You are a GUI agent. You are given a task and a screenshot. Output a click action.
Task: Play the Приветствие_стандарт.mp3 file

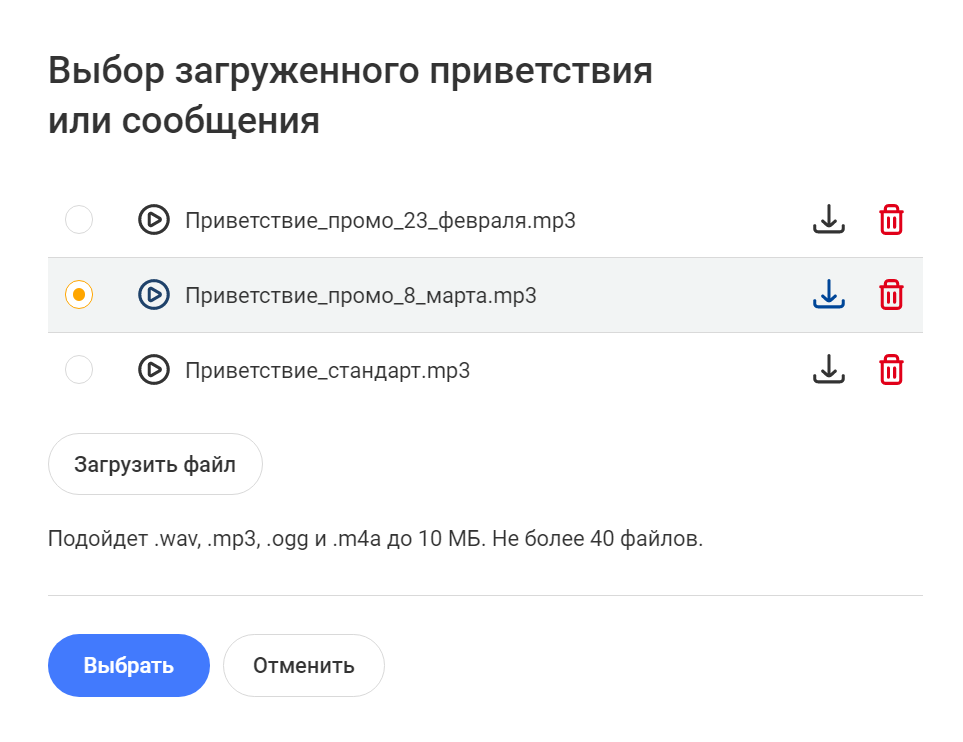(154, 370)
